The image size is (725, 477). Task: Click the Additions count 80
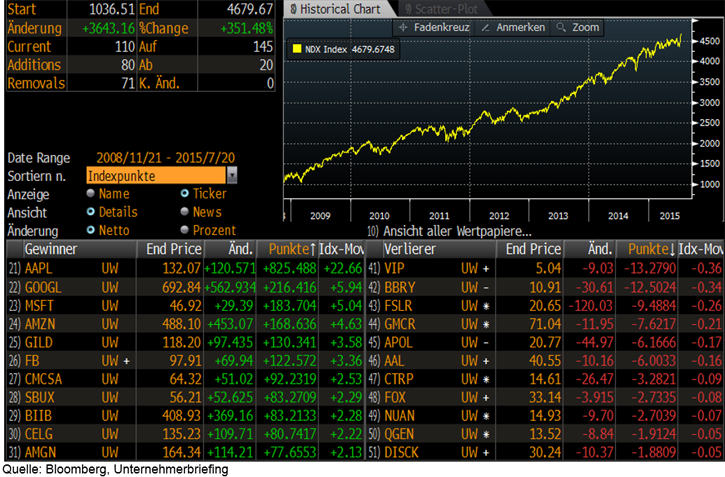click(128, 65)
